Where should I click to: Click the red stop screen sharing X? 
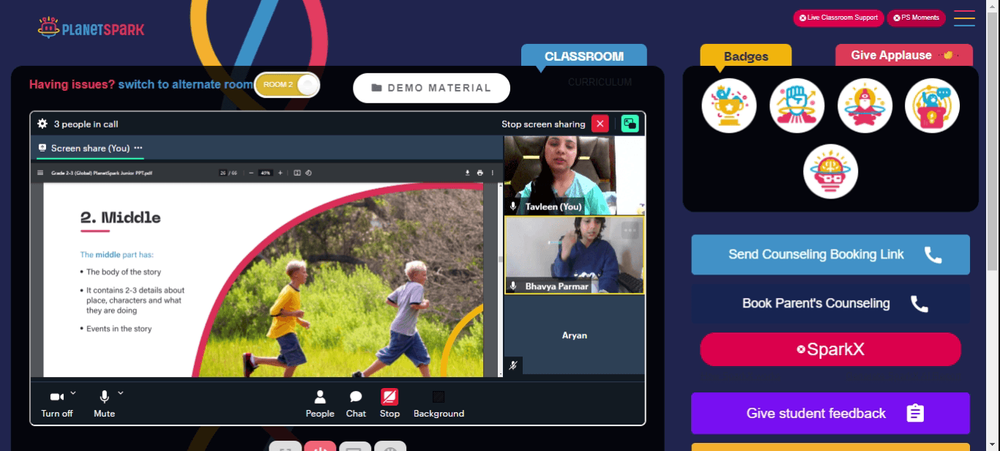point(599,124)
